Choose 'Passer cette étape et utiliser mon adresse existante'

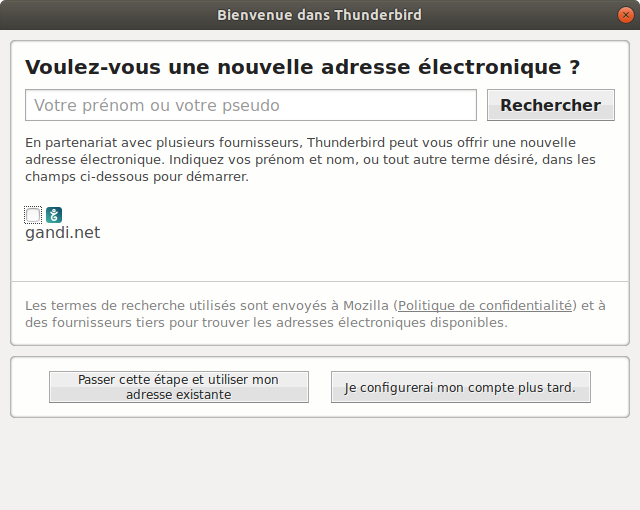pyautogui.click(x=179, y=387)
